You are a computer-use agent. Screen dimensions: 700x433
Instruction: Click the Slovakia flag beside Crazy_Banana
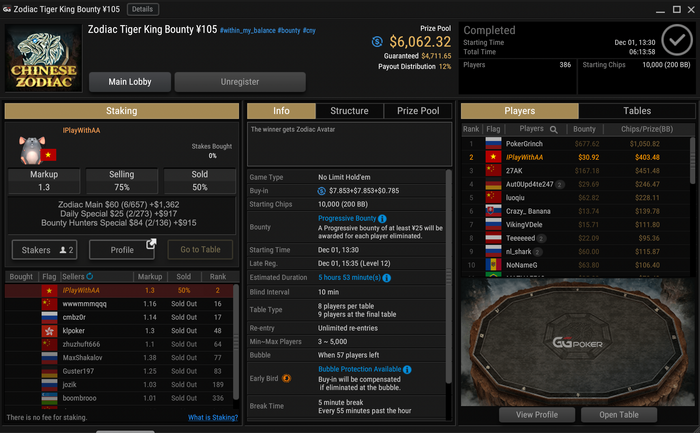click(x=493, y=211)
